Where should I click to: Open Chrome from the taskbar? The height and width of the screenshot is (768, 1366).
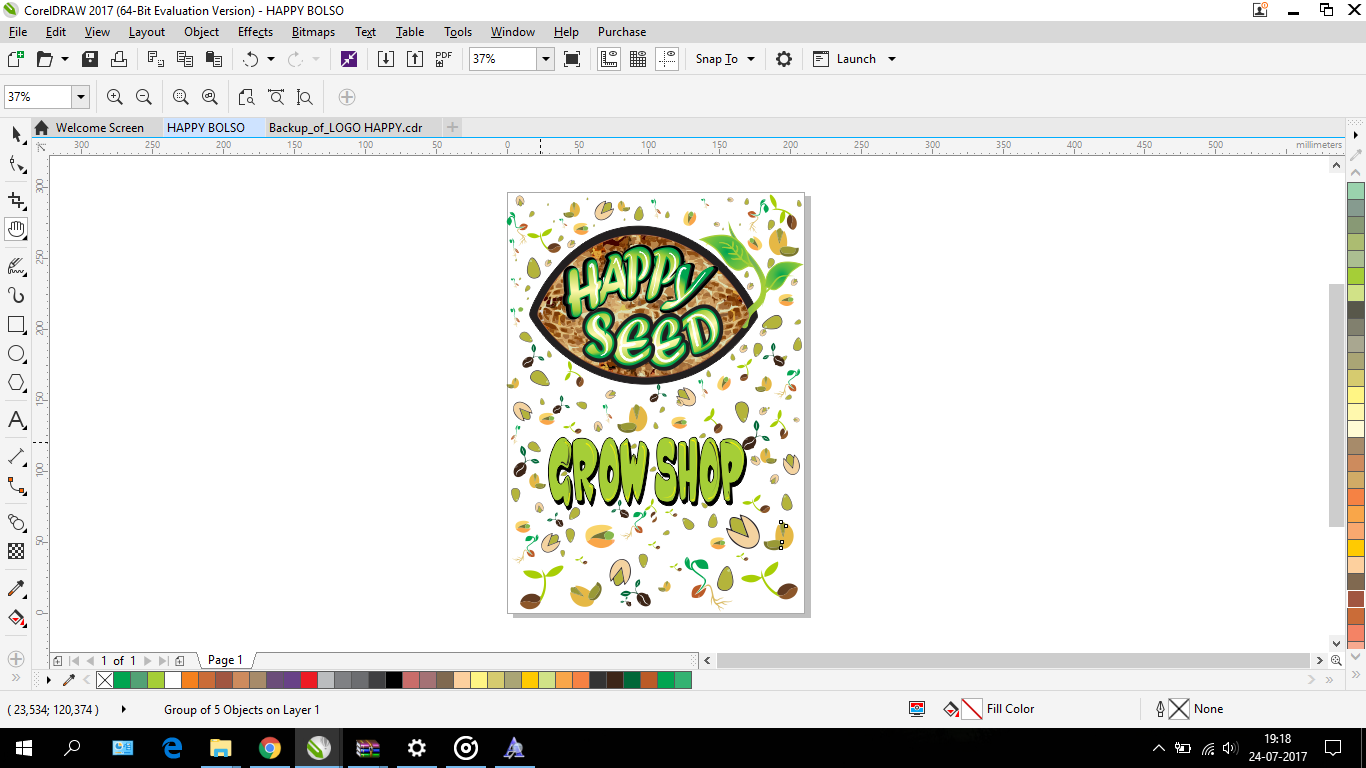point(269,747)
